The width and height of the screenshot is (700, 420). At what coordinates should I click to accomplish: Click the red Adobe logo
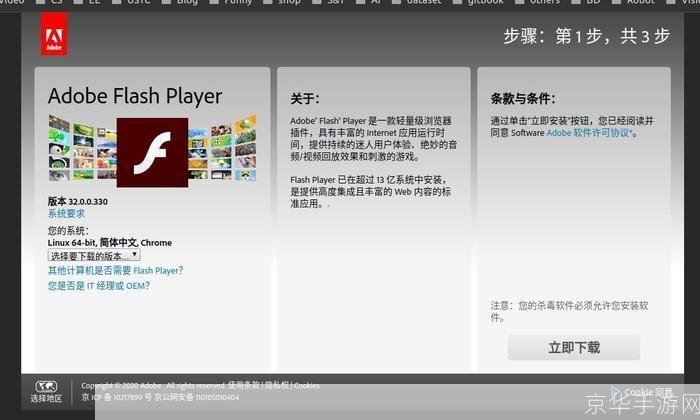pos(54,34)
